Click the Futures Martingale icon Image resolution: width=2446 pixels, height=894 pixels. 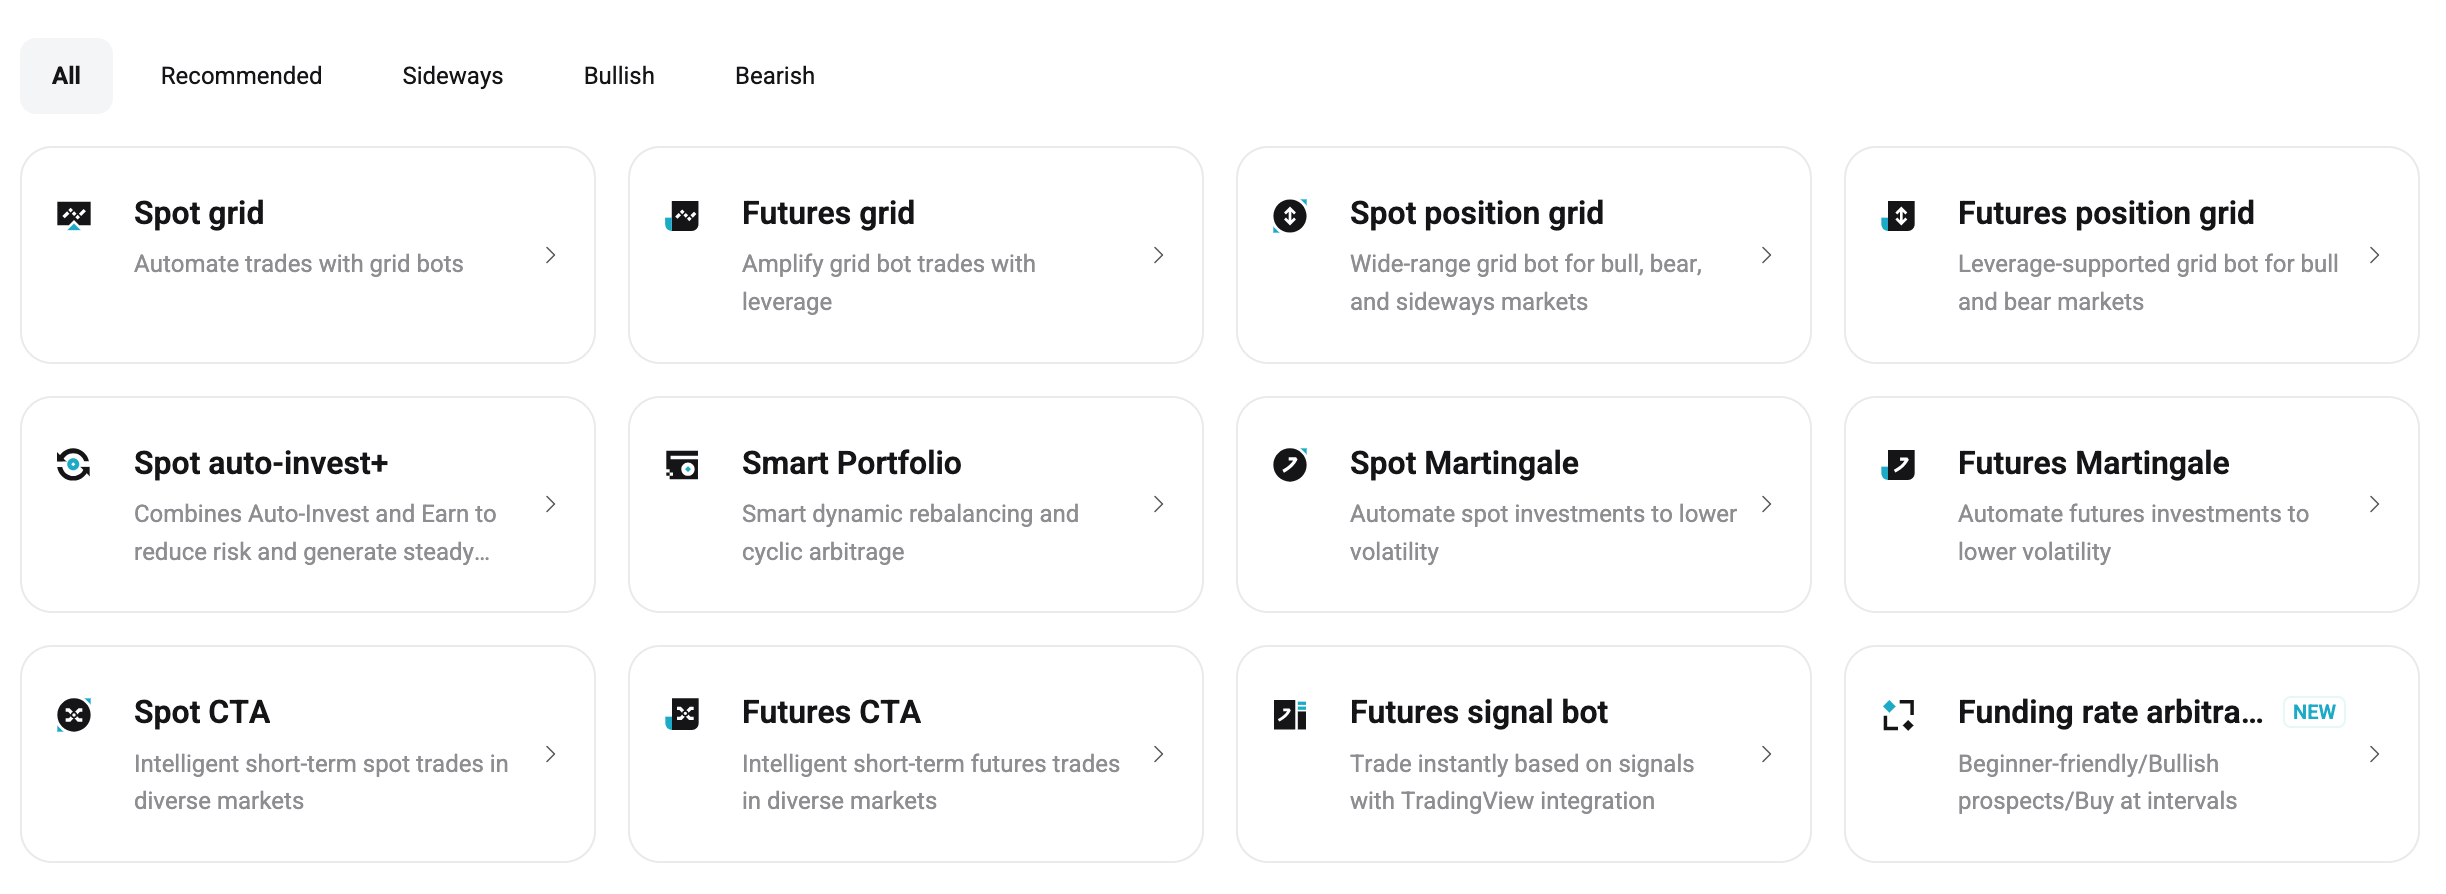(x=1898, y=464)
